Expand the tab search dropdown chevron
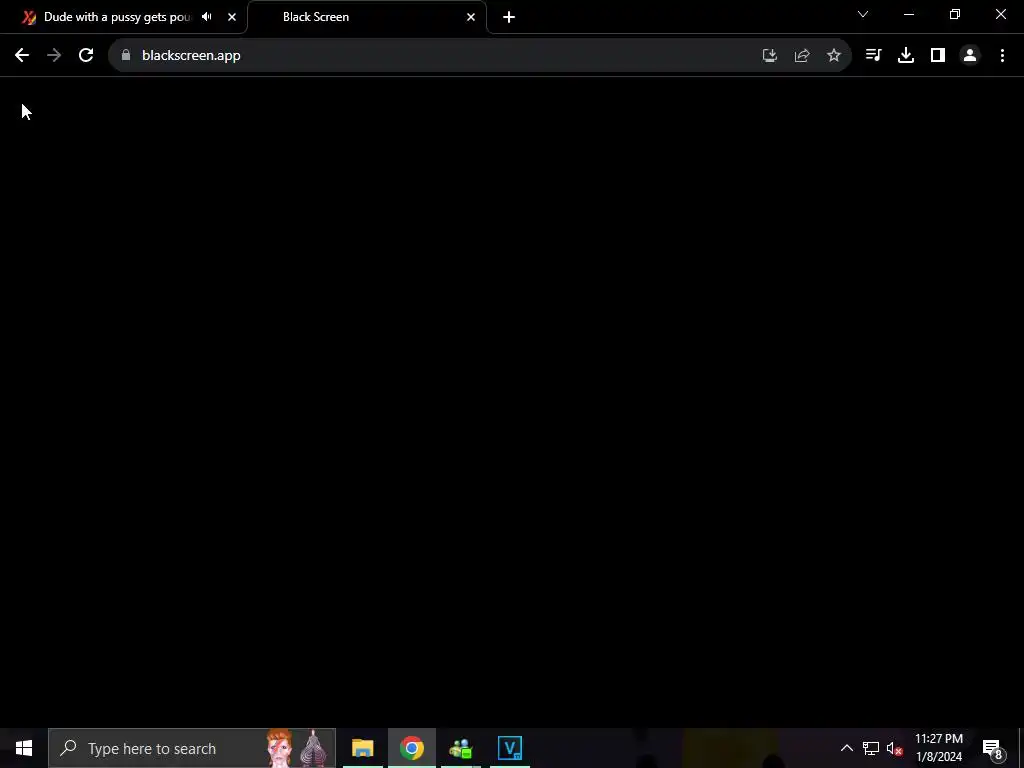Image resolution: width=1024 pixels, height=768 pixels. (x=863, y=14)
